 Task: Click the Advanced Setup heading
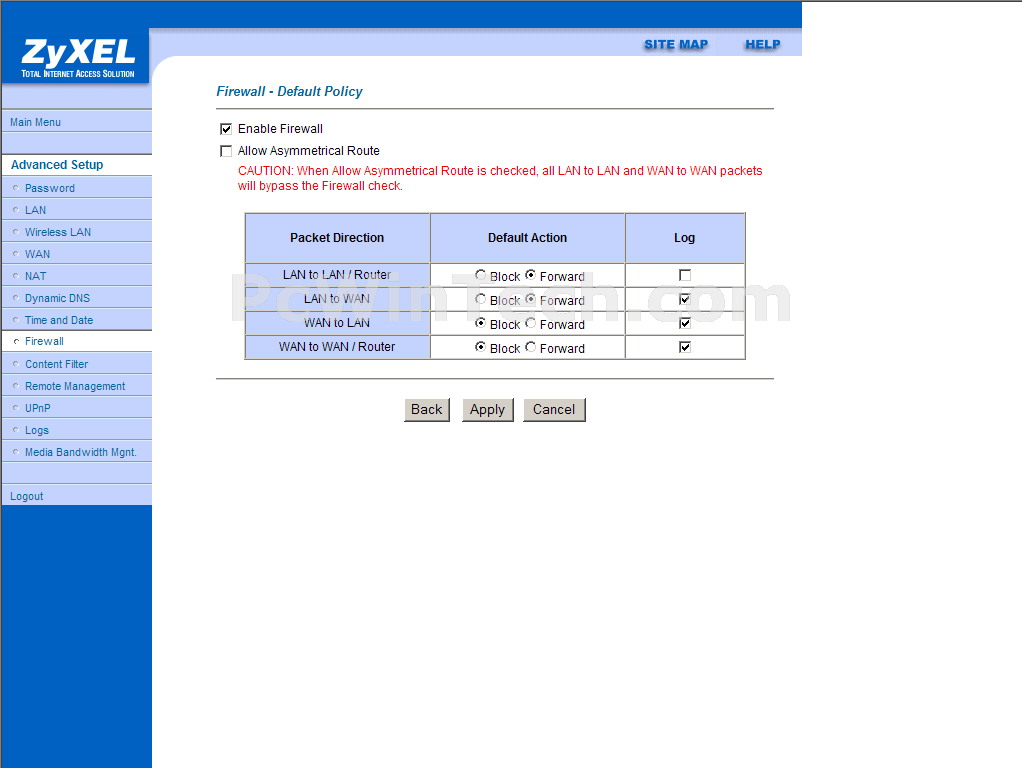[57, 165]
